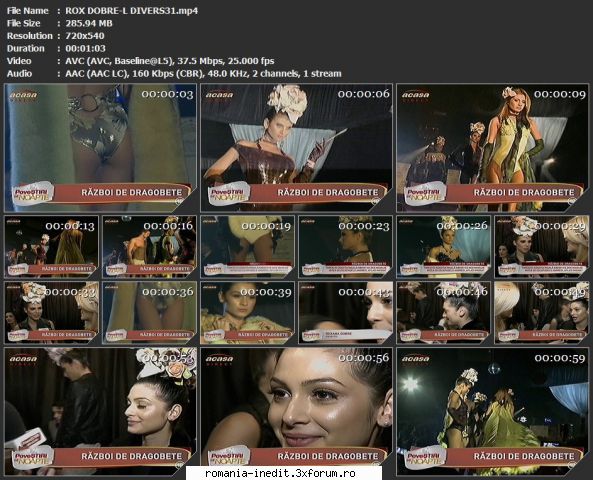
Task: Open the frame at 00:00:13
Action: point(51,247)
